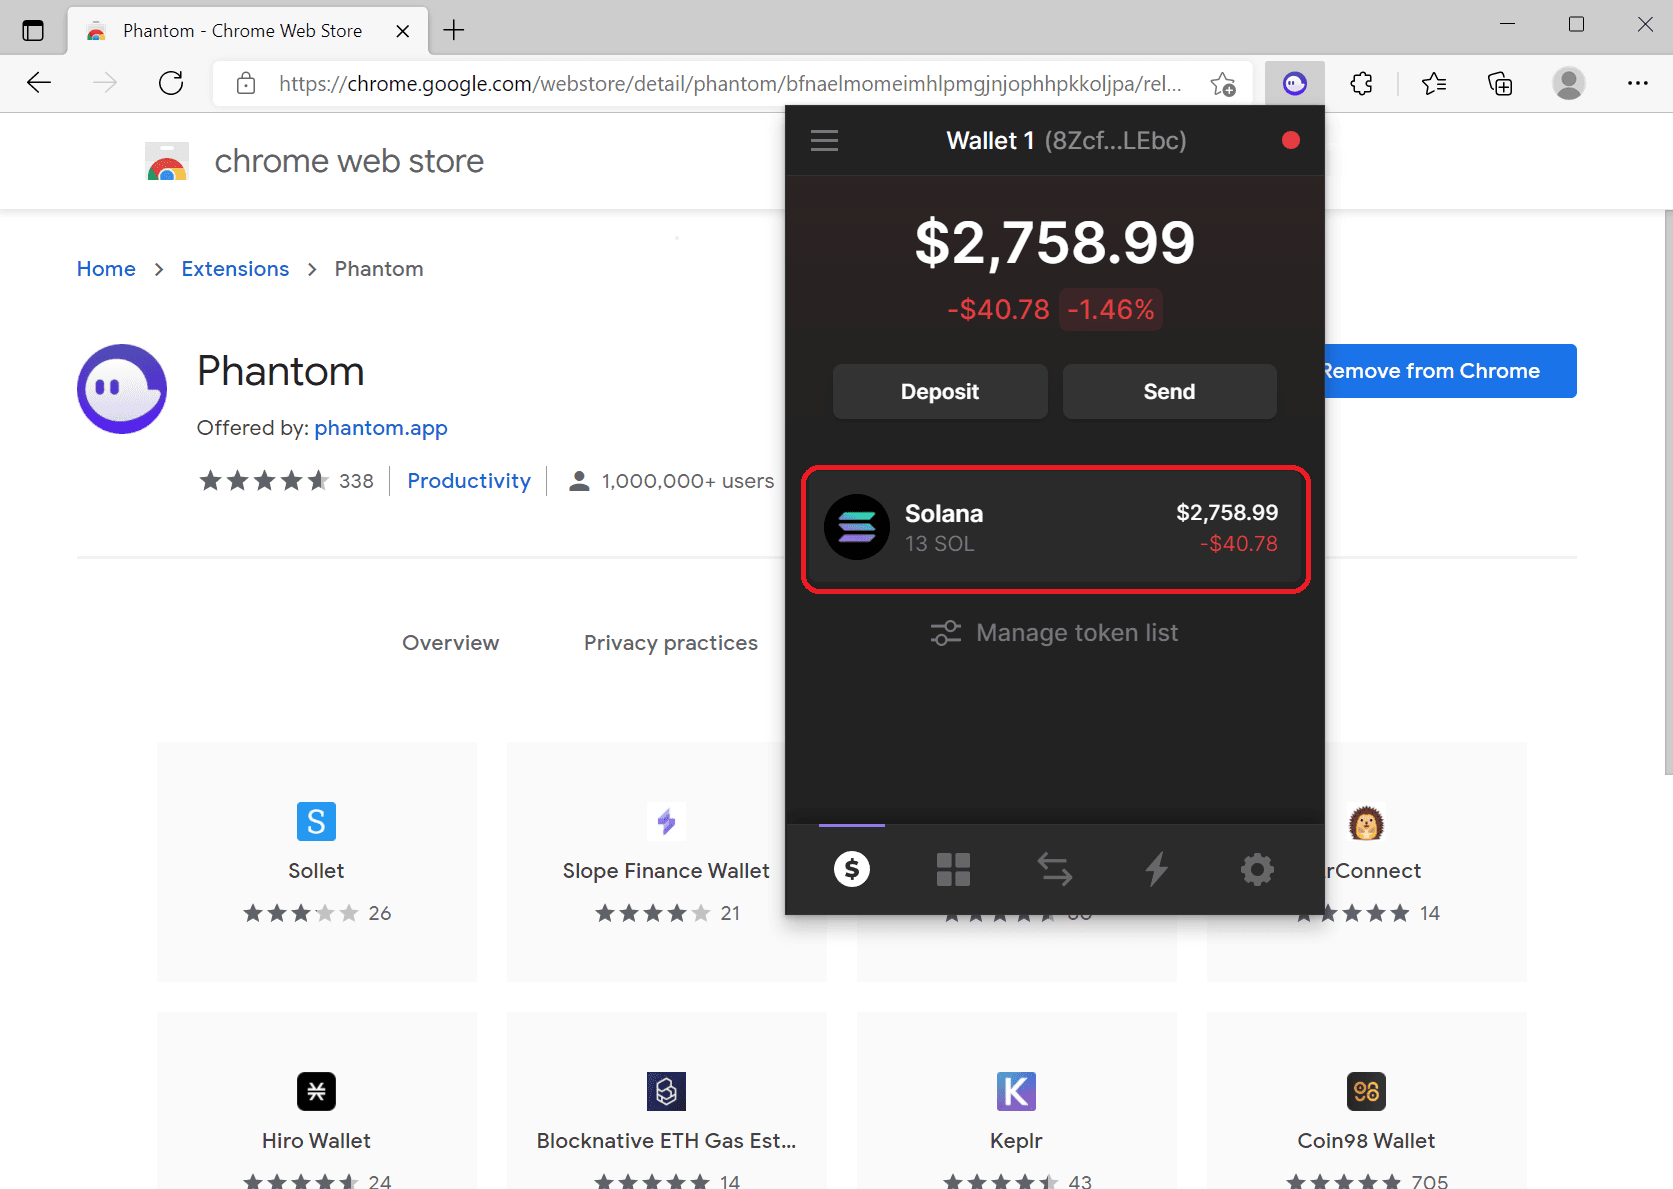This screenshot has height=1189, width=1673.
Task: Click the address bar URL
Action: [x=730, y=84]
